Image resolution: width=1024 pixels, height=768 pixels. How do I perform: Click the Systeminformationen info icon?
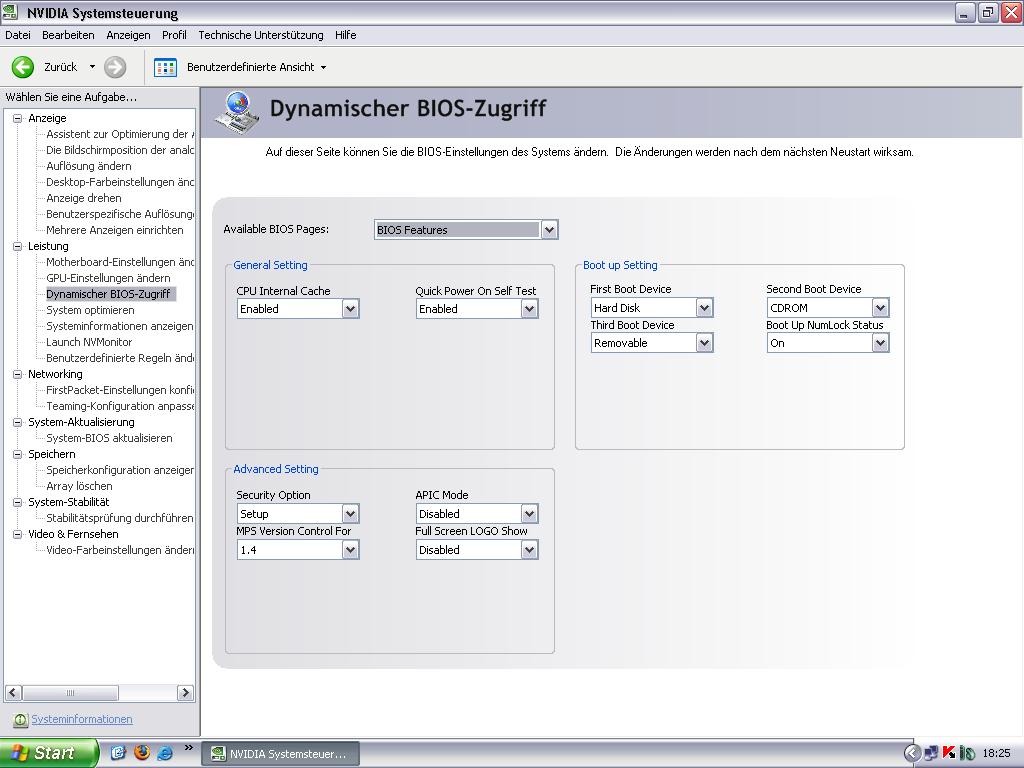20,720
